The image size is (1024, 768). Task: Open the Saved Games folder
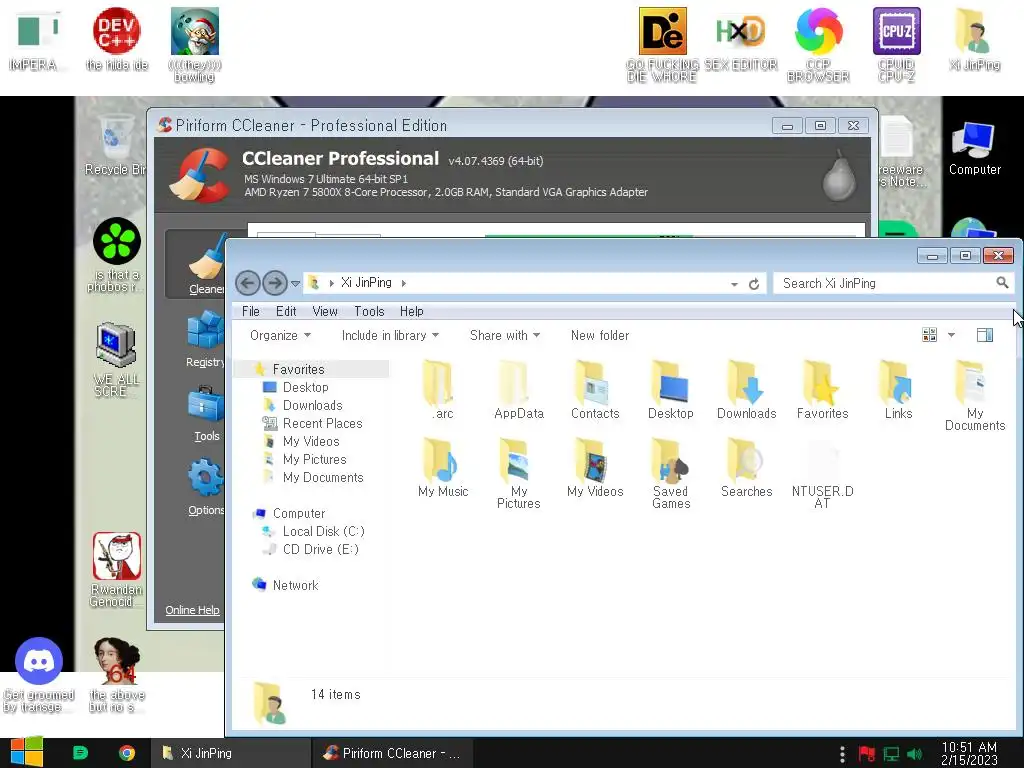(671, 473)
